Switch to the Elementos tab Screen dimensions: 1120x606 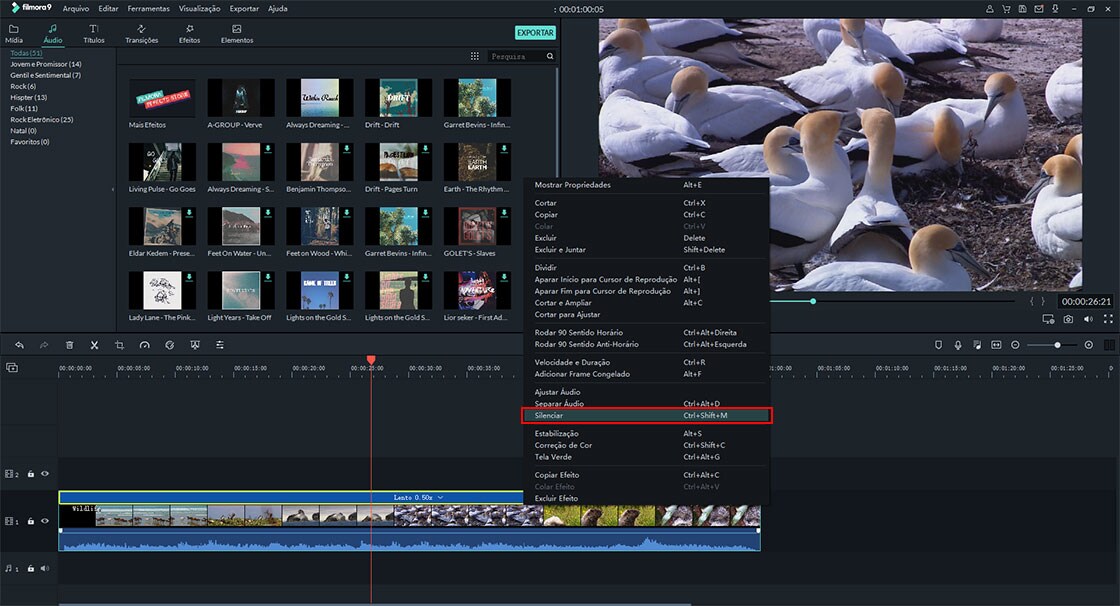coord(236,34)
